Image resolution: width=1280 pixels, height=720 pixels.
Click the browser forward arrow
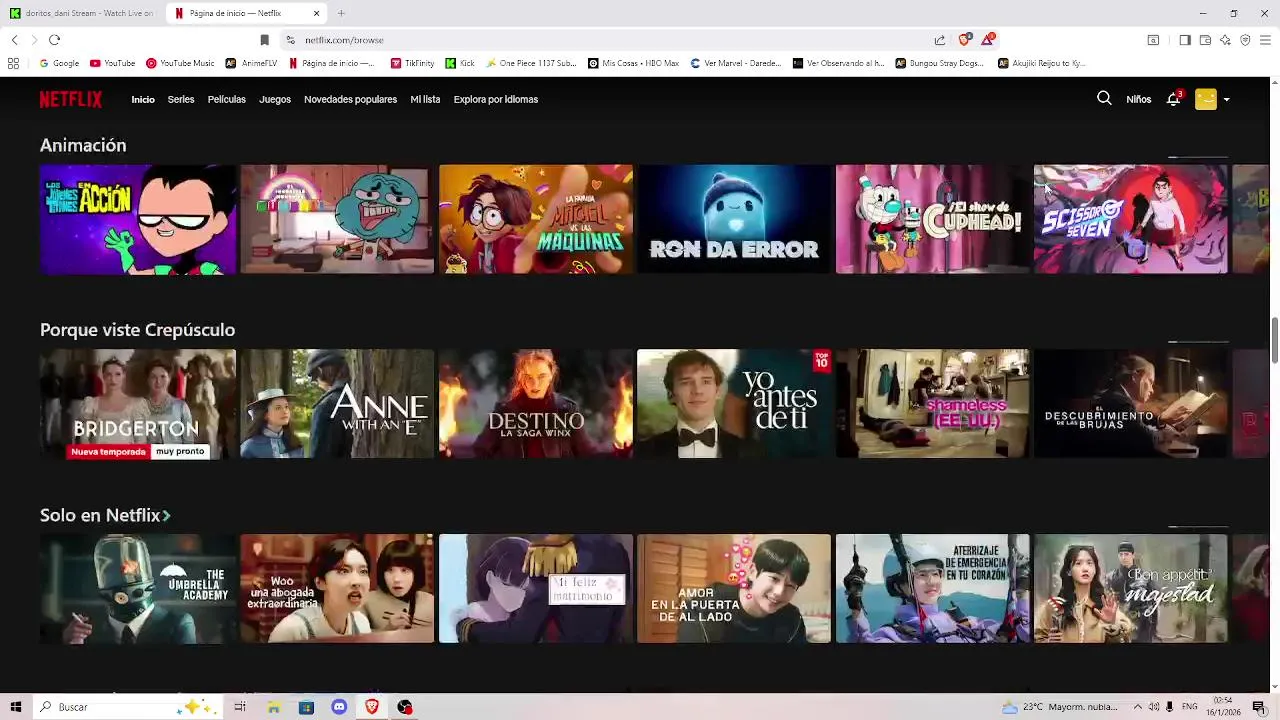pyautogui.click(x=34, y=40)
